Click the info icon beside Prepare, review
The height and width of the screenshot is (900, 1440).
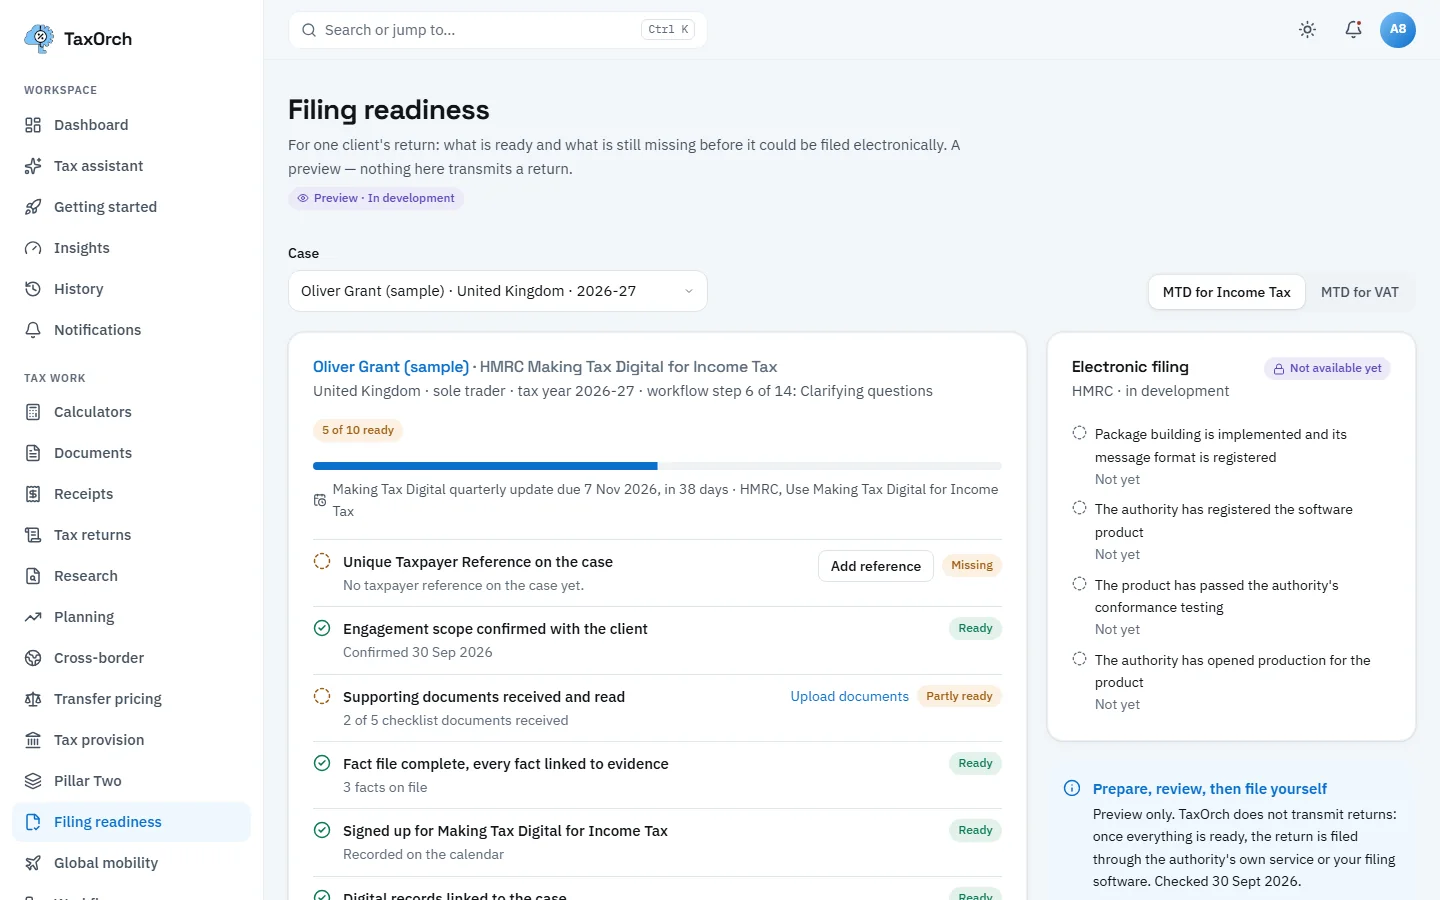pos(1072,788)
